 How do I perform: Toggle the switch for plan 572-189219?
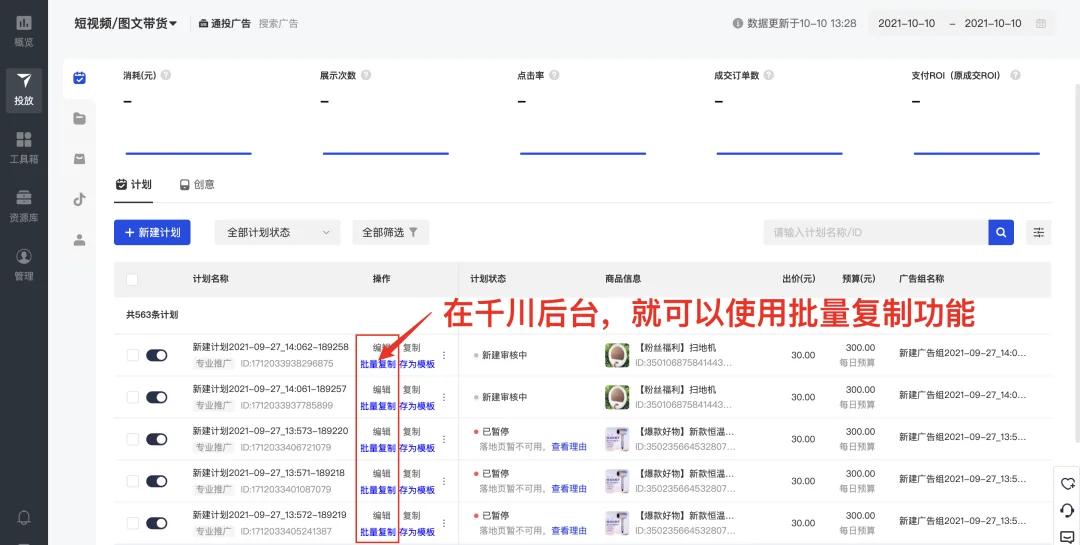point(156,523)
